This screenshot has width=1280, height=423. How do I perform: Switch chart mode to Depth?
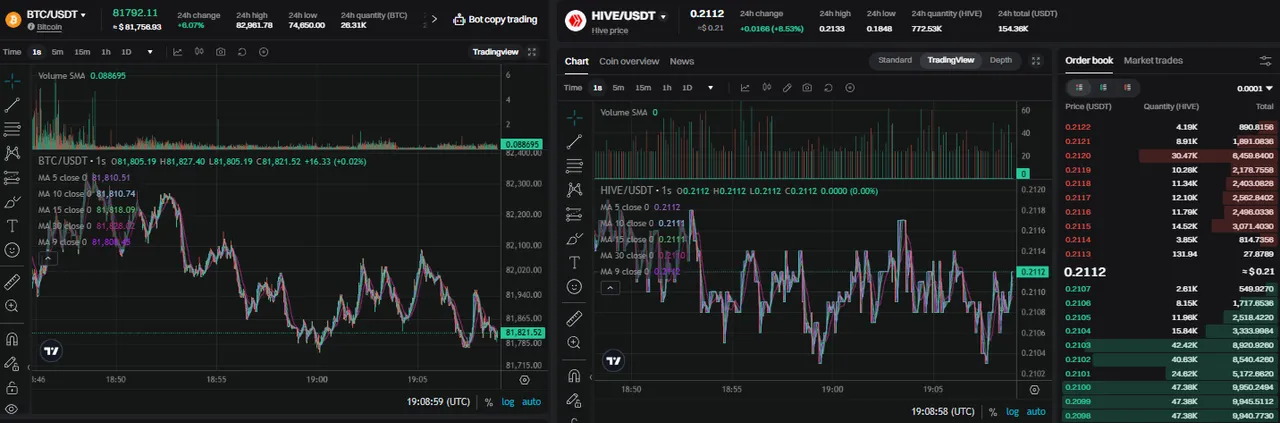click(x=1000, y=60)
